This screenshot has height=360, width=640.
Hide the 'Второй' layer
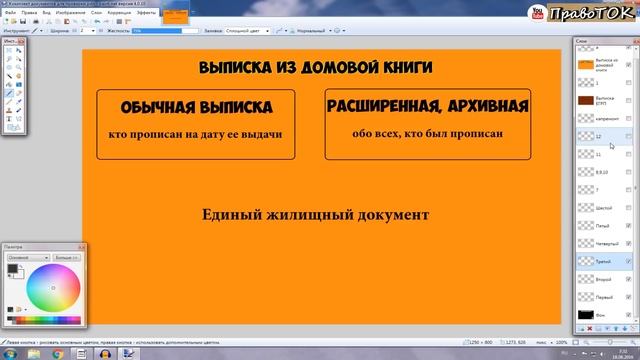(x=629, y=279)
